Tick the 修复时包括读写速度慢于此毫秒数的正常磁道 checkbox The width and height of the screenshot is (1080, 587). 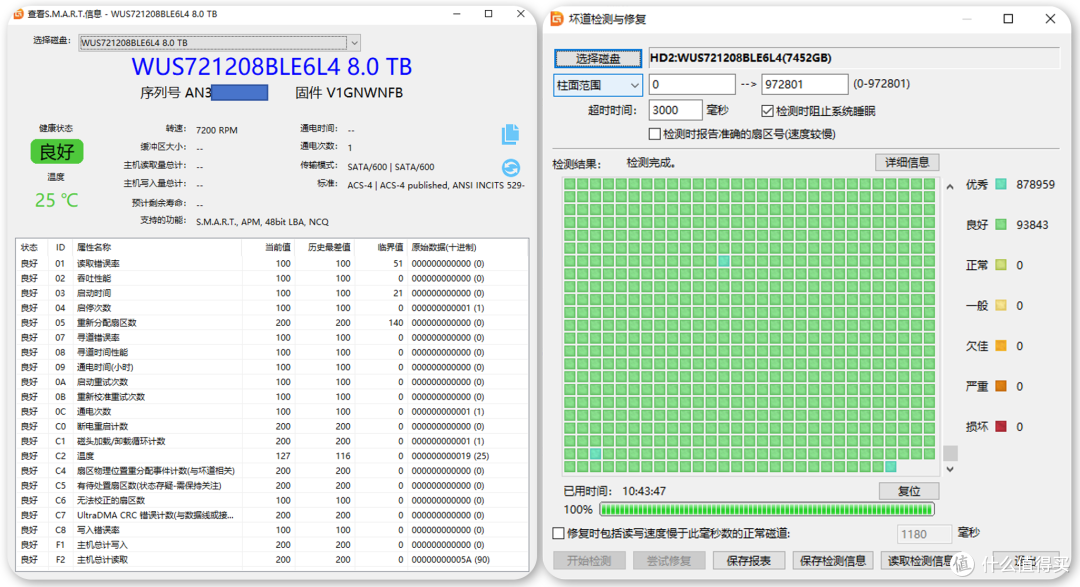[x=558, y=533]
